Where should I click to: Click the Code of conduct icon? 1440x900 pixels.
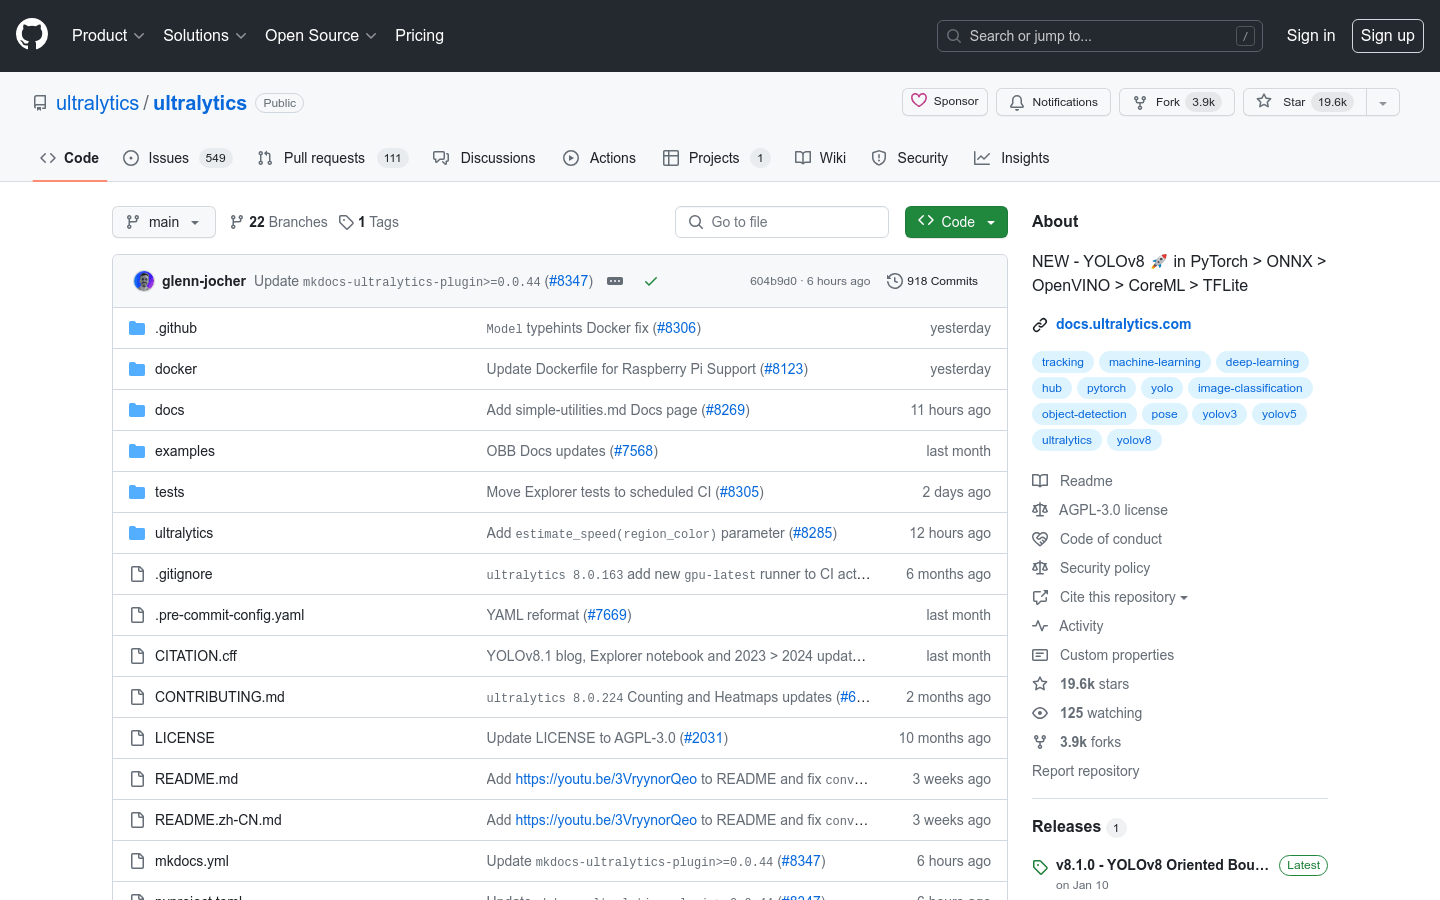click(1040, 539)
